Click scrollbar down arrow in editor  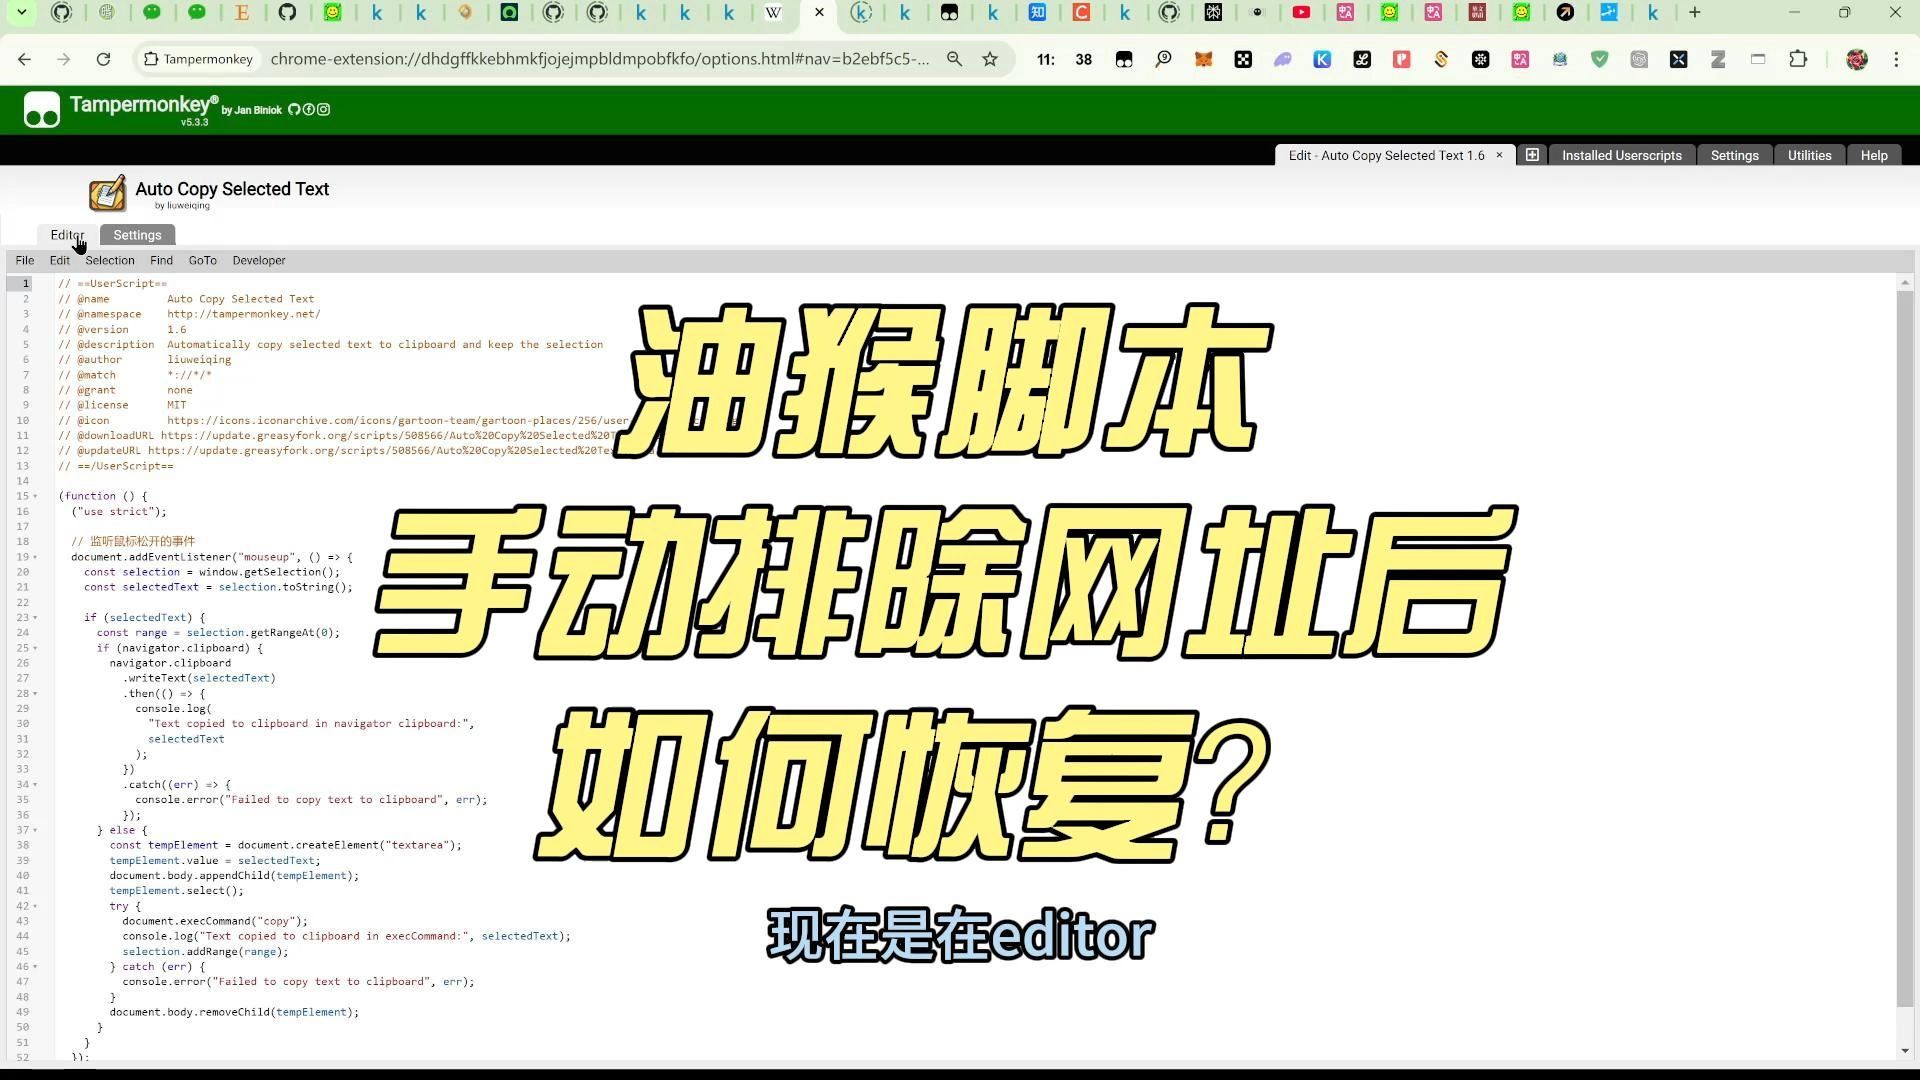(x=1904, y=1051)
